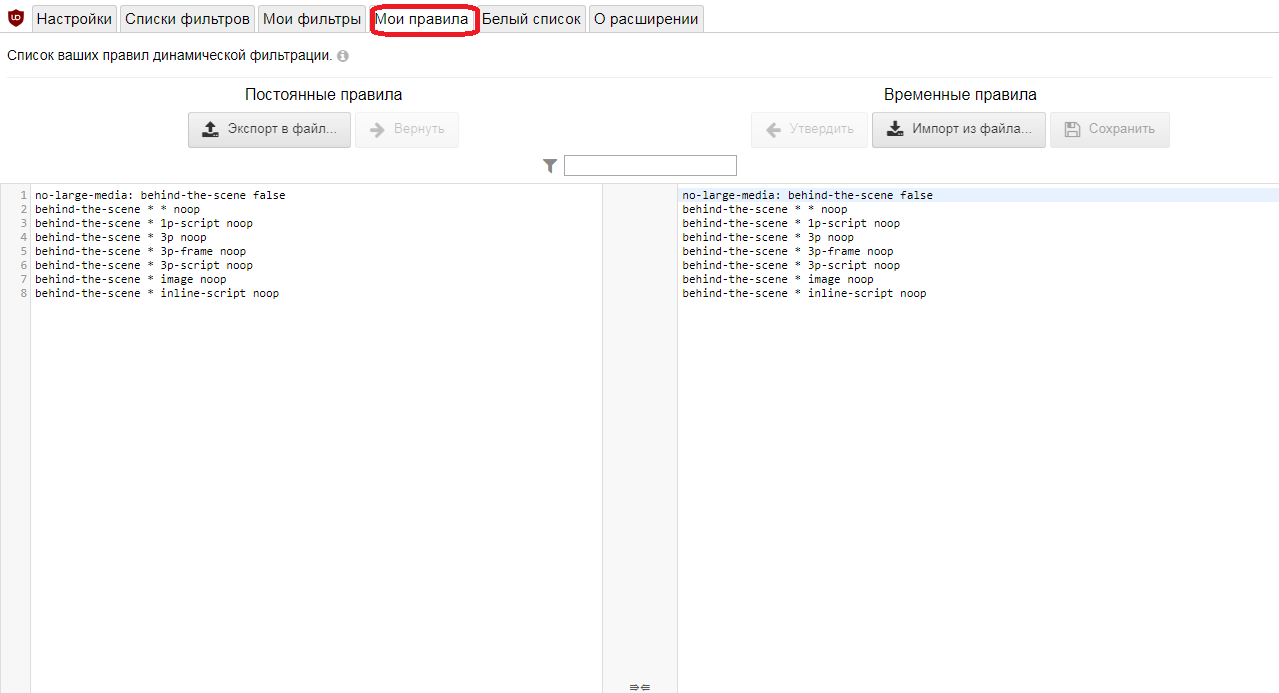Select the inline-script noop rule in the left pane

157,293
